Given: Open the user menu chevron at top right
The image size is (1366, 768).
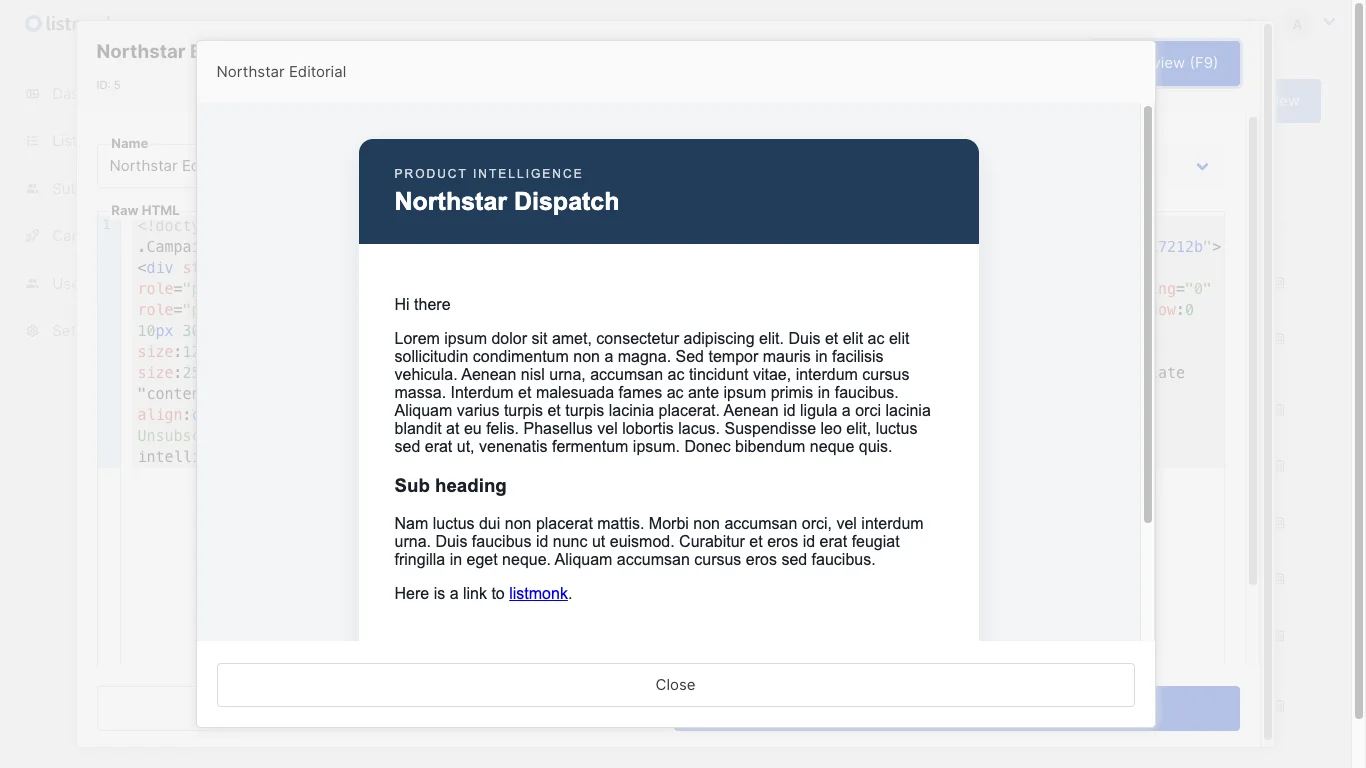Looking at the screenshot, I should coord(1329,22).
